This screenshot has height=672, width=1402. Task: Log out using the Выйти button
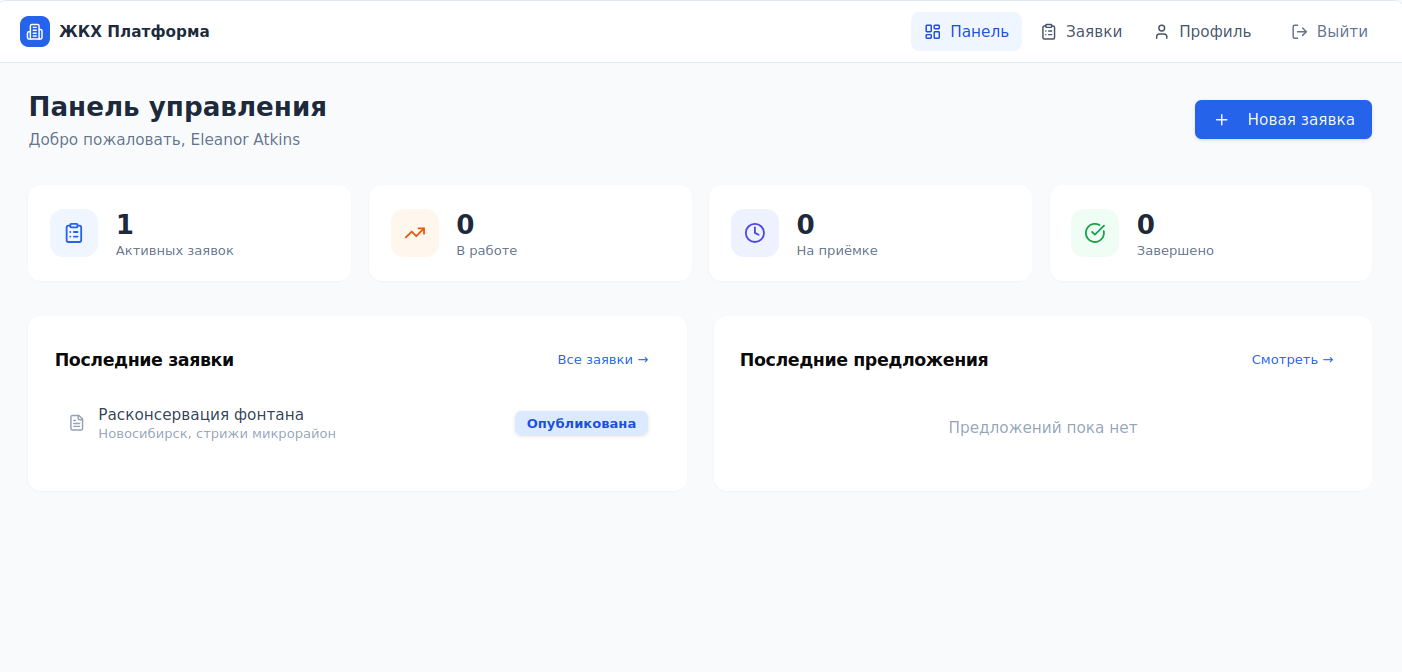coord(1329,32)
